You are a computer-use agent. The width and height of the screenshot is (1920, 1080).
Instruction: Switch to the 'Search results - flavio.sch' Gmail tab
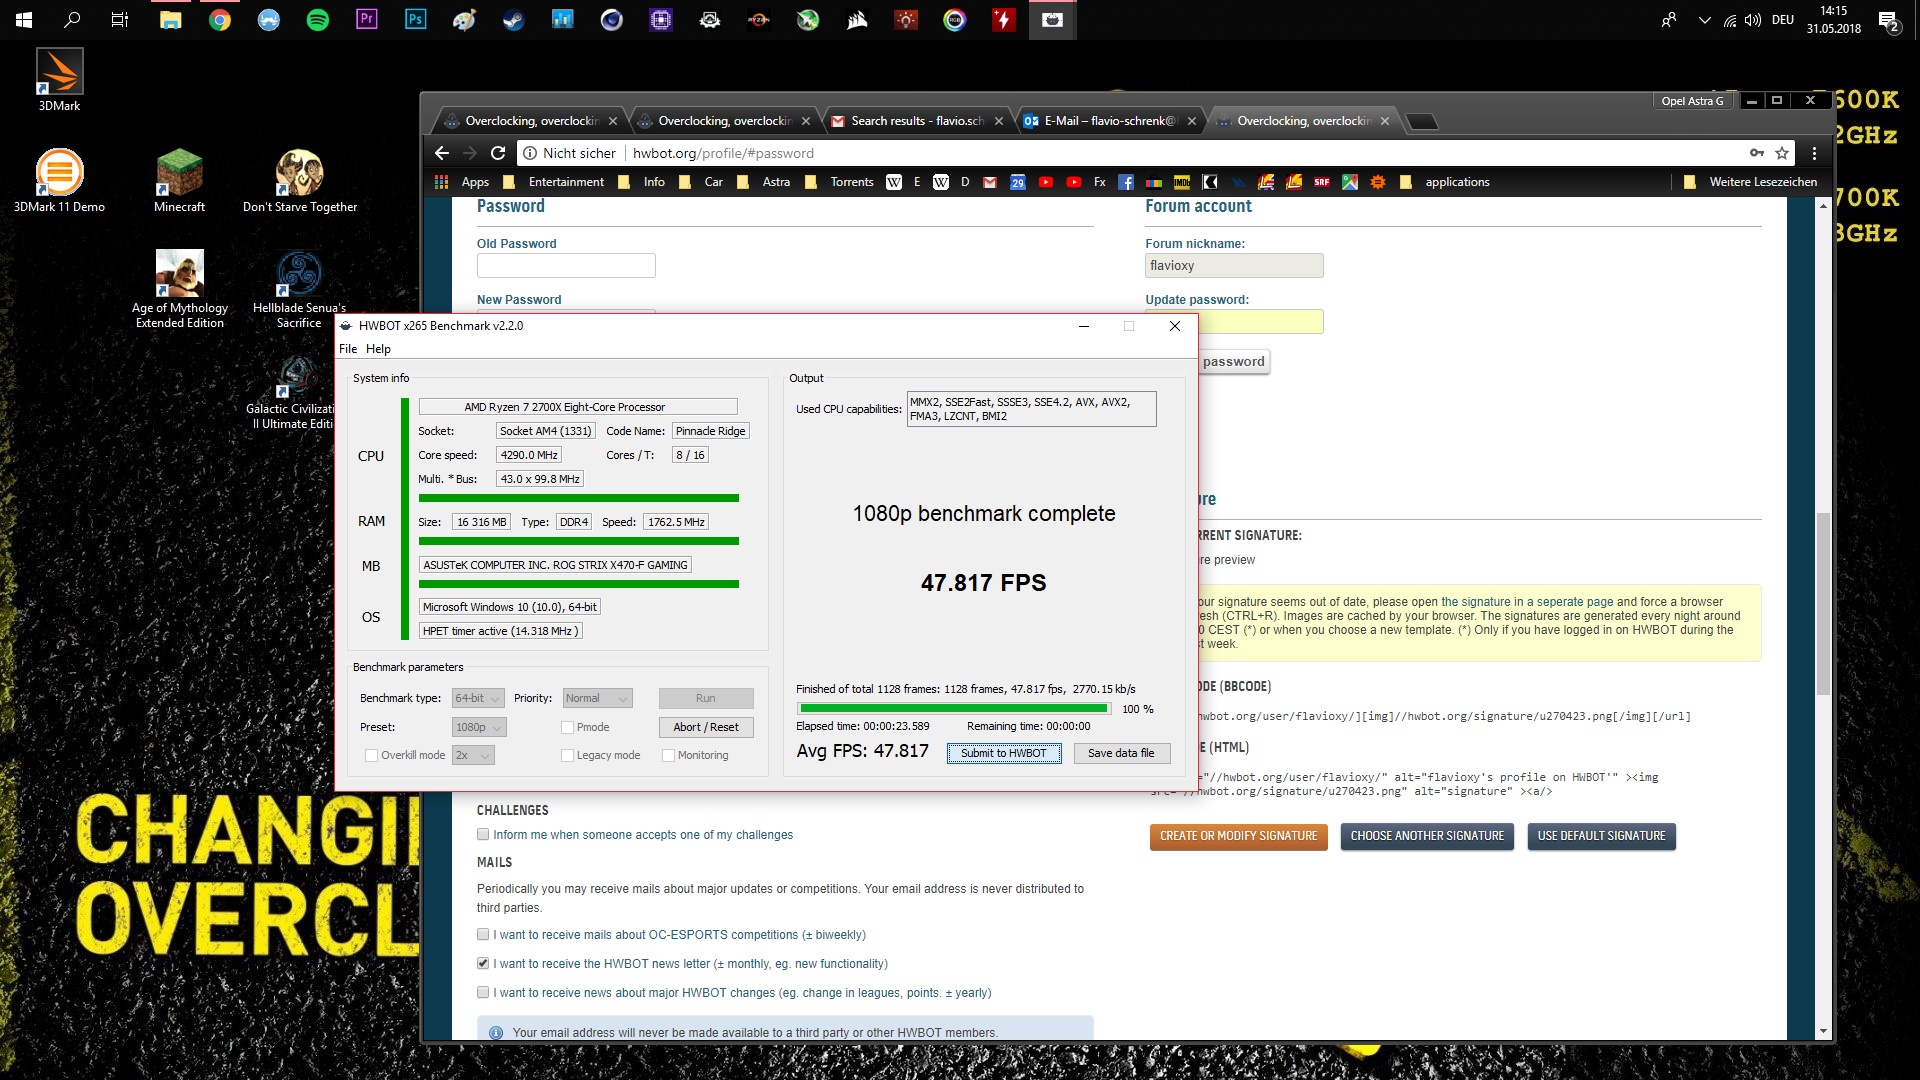[917, 121]
